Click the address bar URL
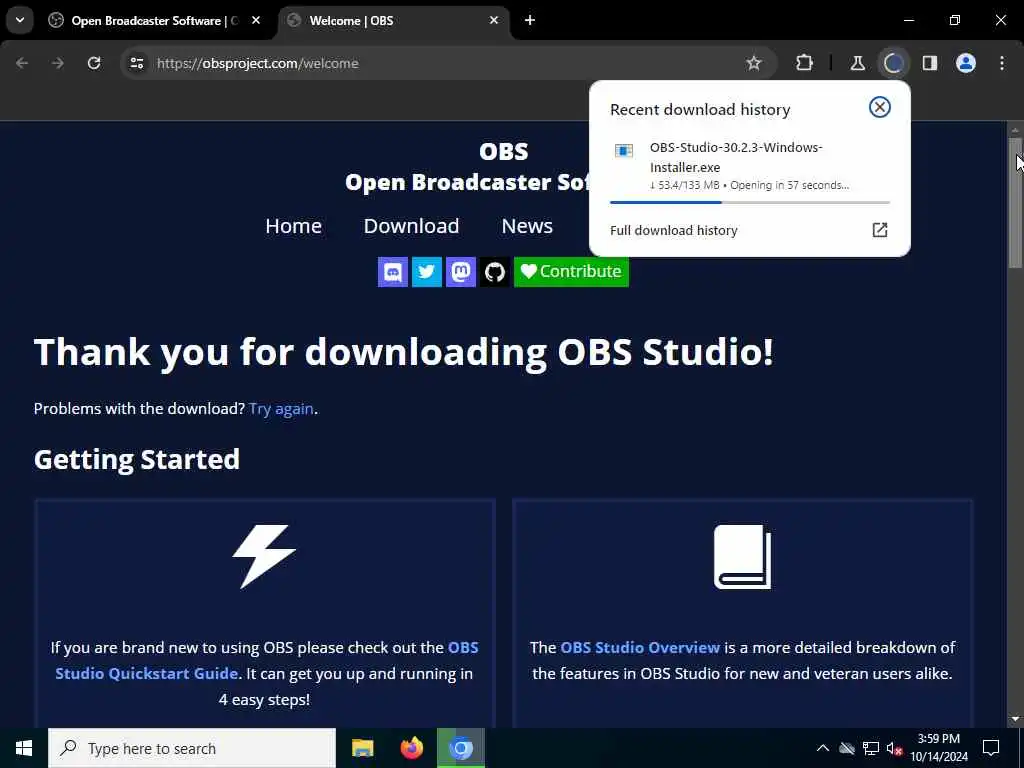 point(257,63)
